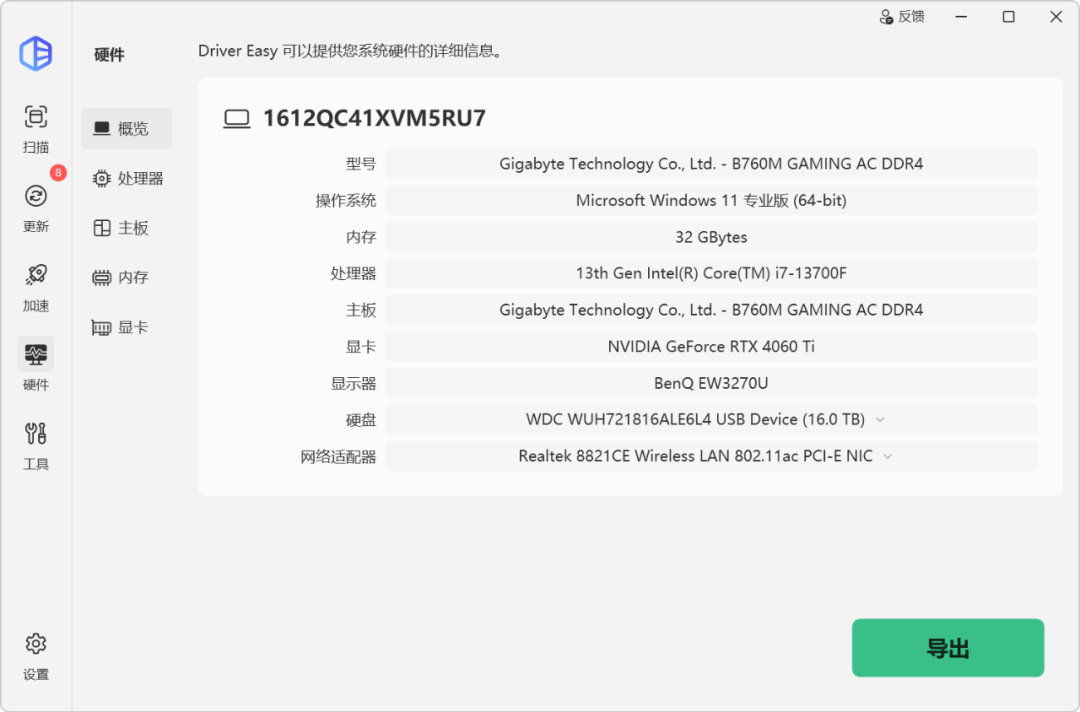
Task: Click the 反馈 feedback button
Action: pyautogui.click(x=902, y=17)
